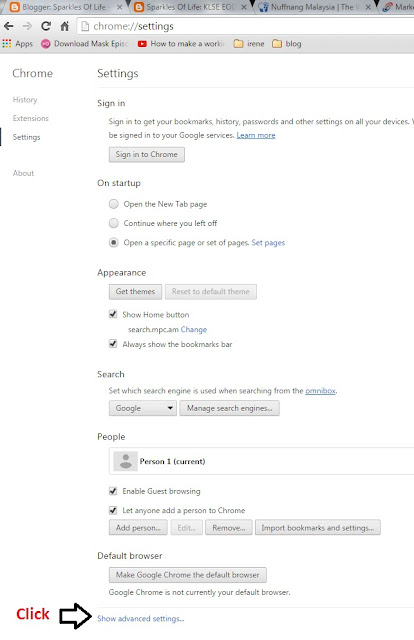Image resolution: width=414 pixels, height=640 pixels.
Task: Click the omnibox link
Action: [321, 391]
